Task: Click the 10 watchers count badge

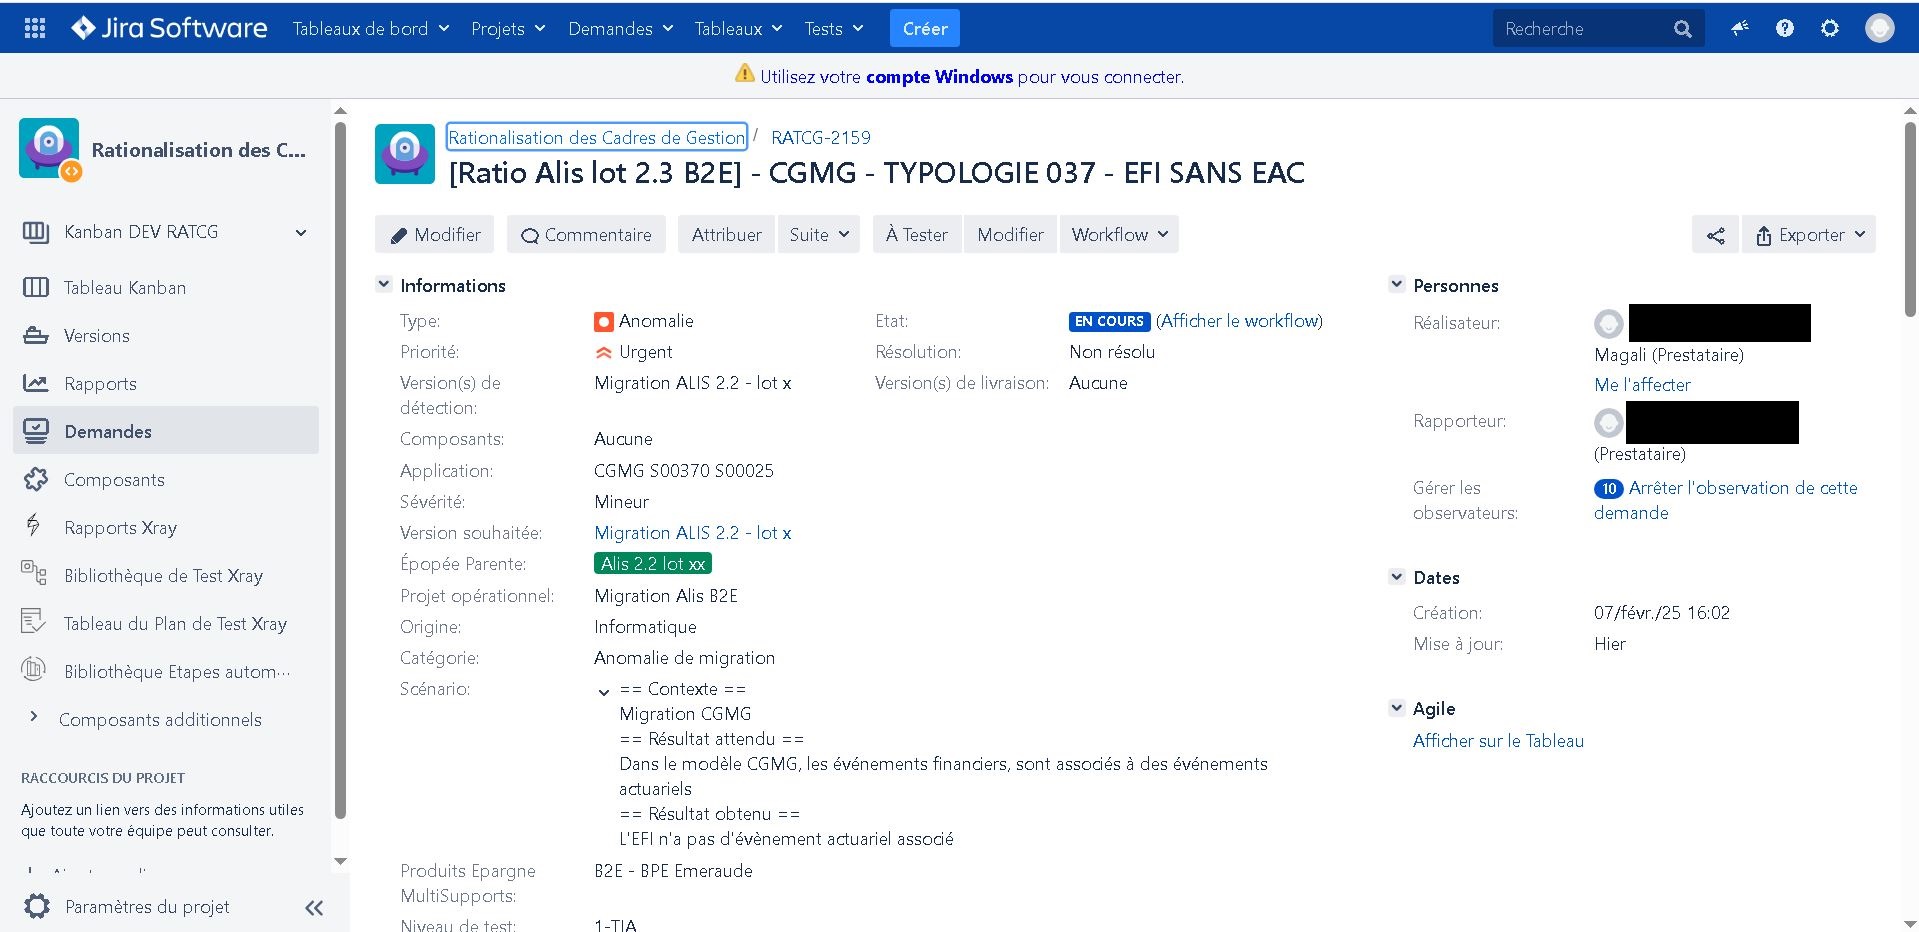Action: click(1609, 489)
